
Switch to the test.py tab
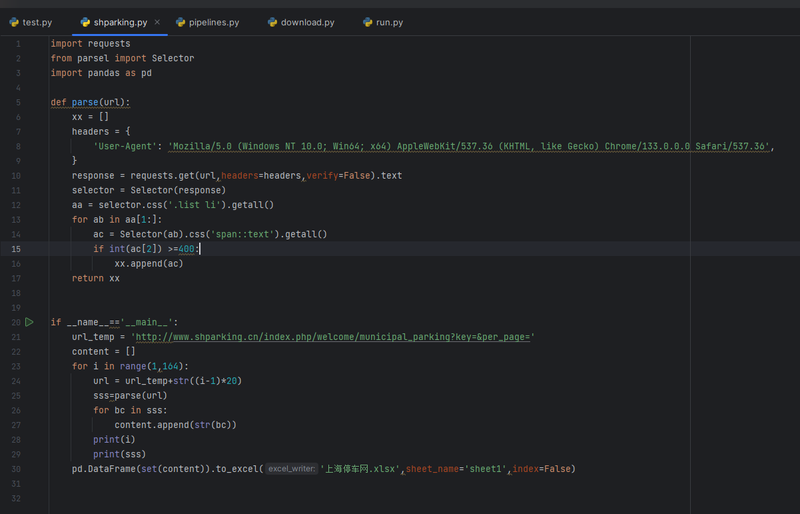[31, 22]
